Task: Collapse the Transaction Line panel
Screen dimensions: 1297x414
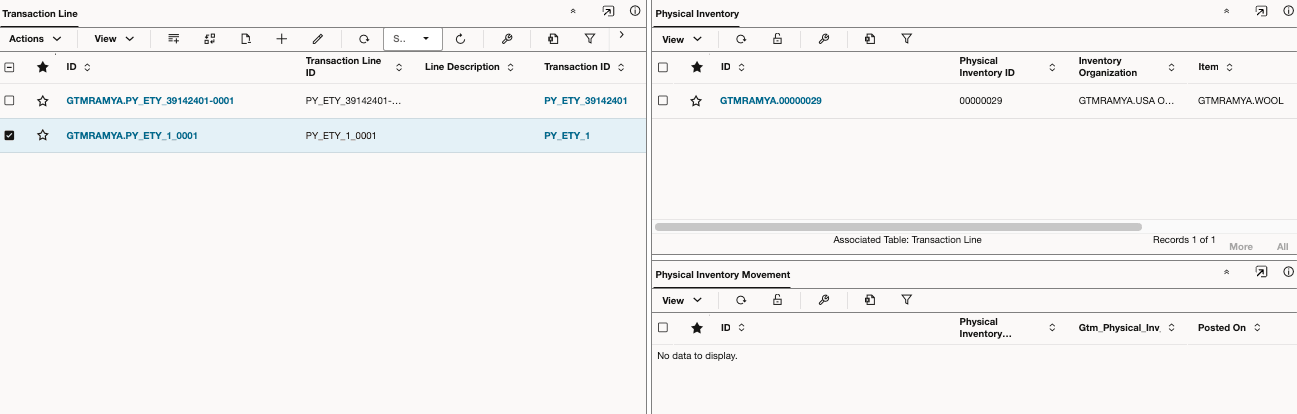Action: 573,11
